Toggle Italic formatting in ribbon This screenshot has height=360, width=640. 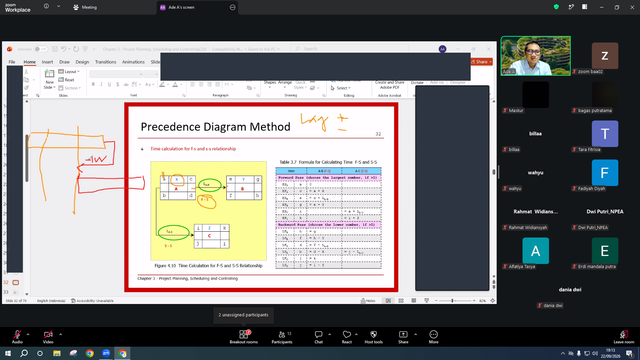[x=101, y=84]
